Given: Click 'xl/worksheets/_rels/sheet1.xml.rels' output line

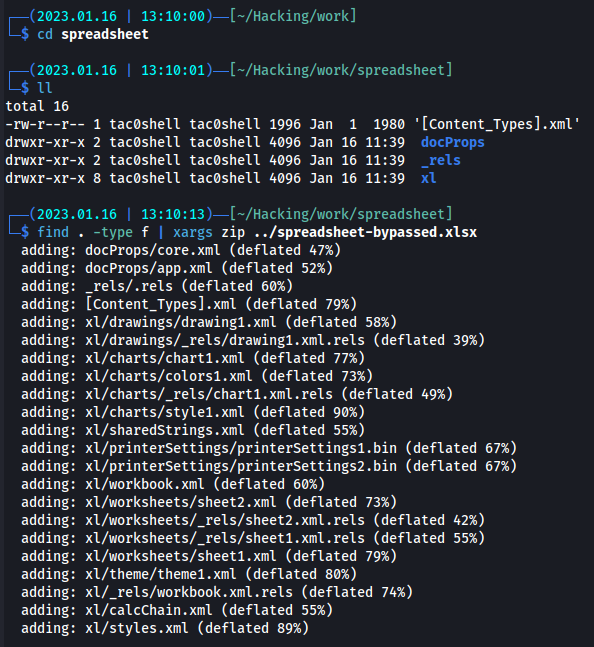Looking at the screenshot, I should tap(253, 538).
